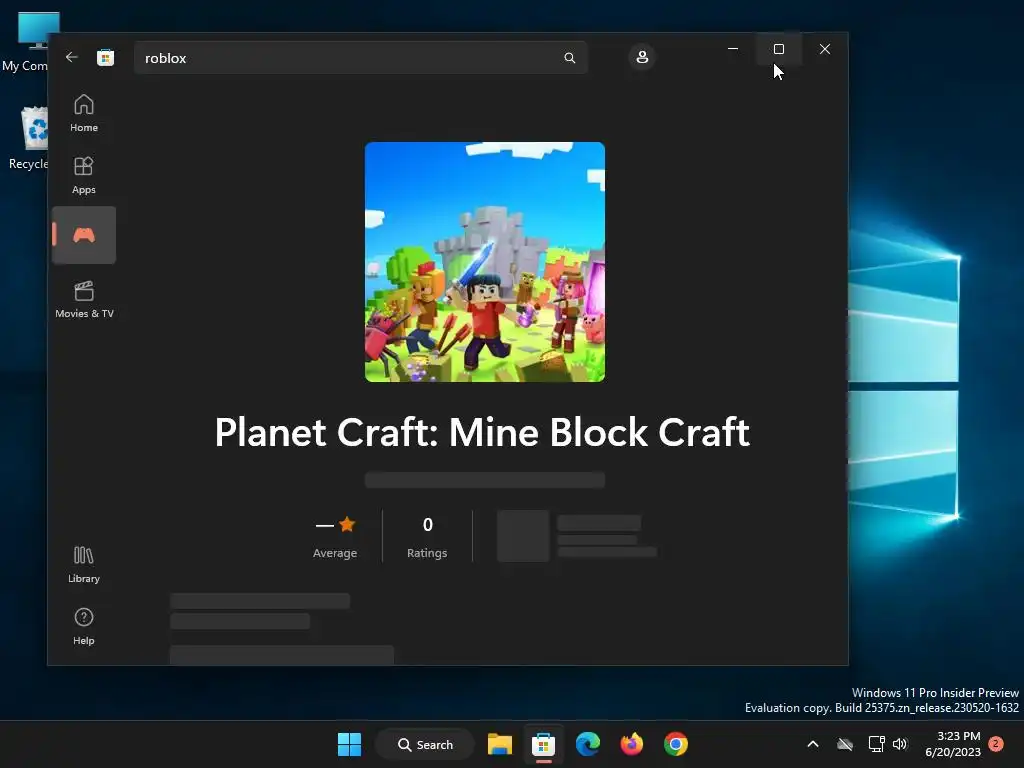Image resolution: width=1024 pixels, height=768 pixels.
Task: Maximize the Microsoft Store window
Action: point(778,49)
